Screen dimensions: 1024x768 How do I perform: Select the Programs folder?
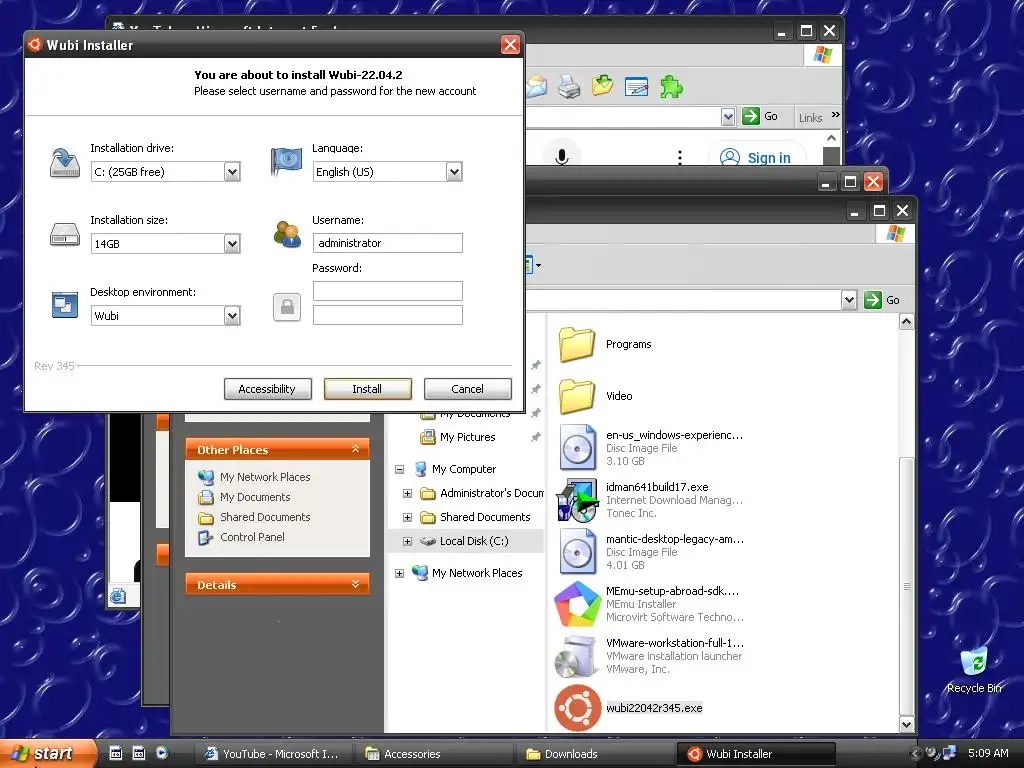605,344
